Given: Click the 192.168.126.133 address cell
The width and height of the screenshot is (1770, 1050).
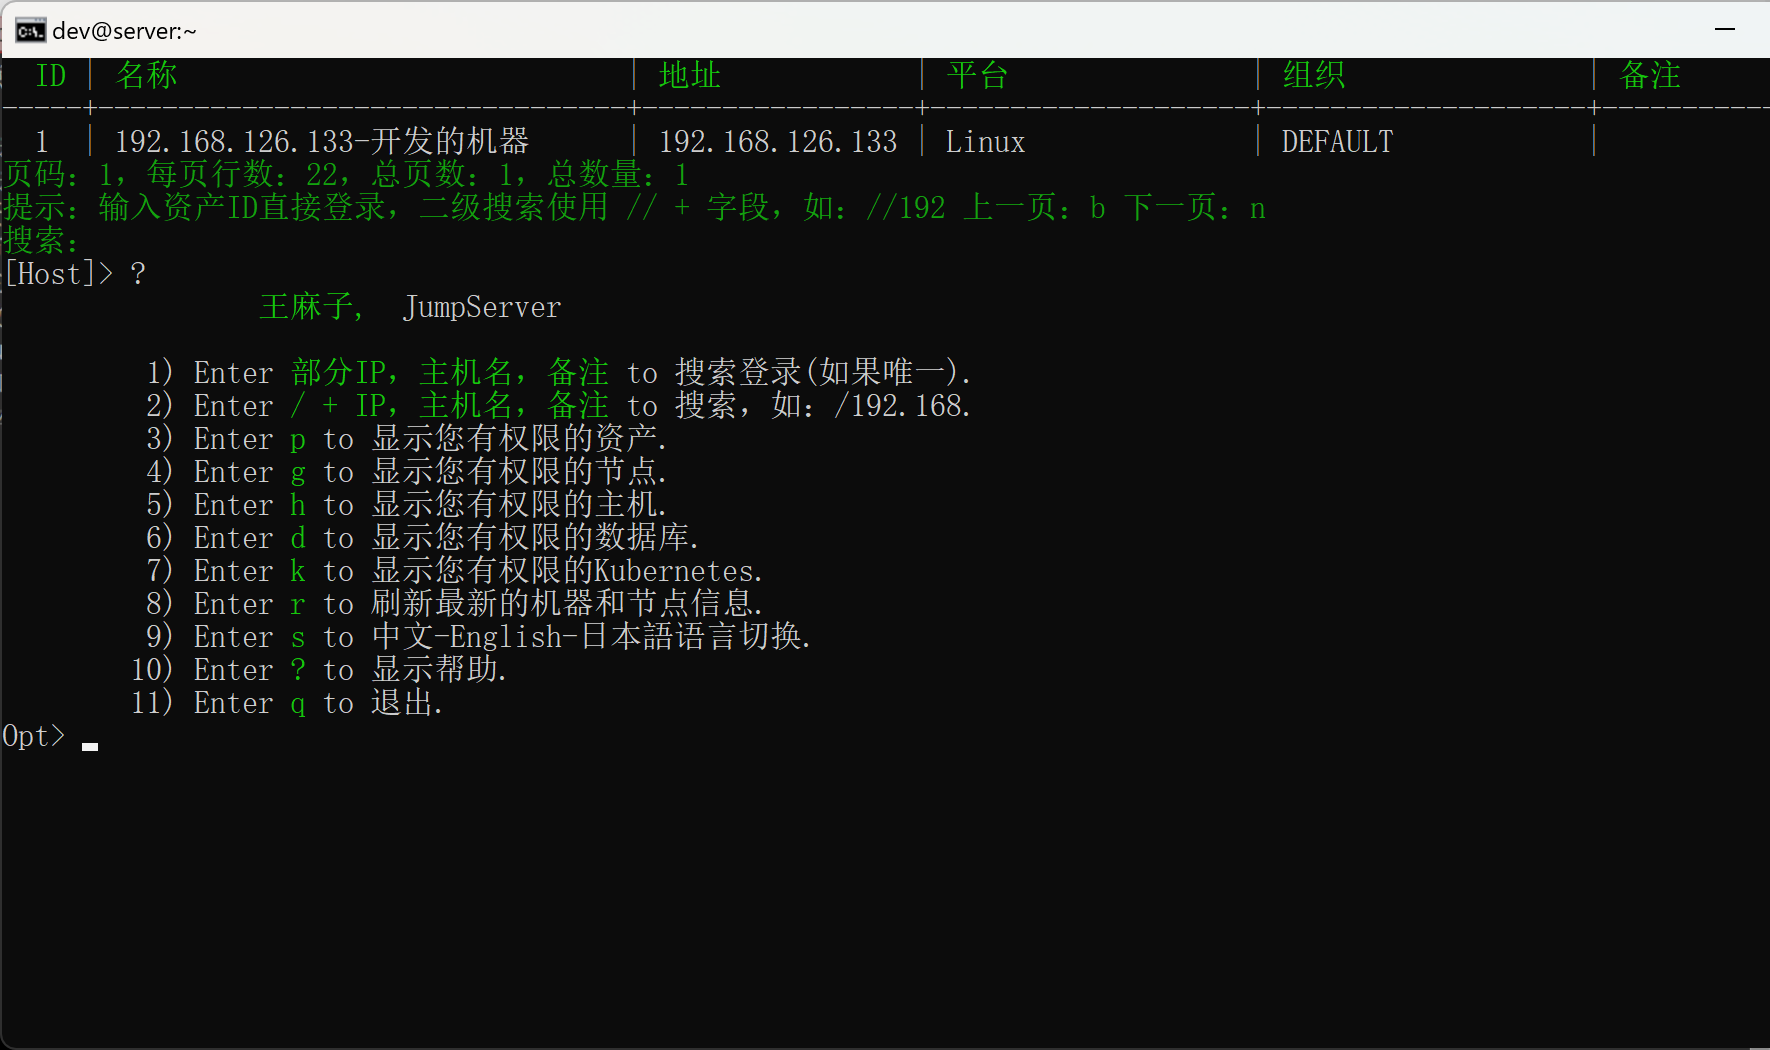Looking at the screenshot, I should (777, 142).
